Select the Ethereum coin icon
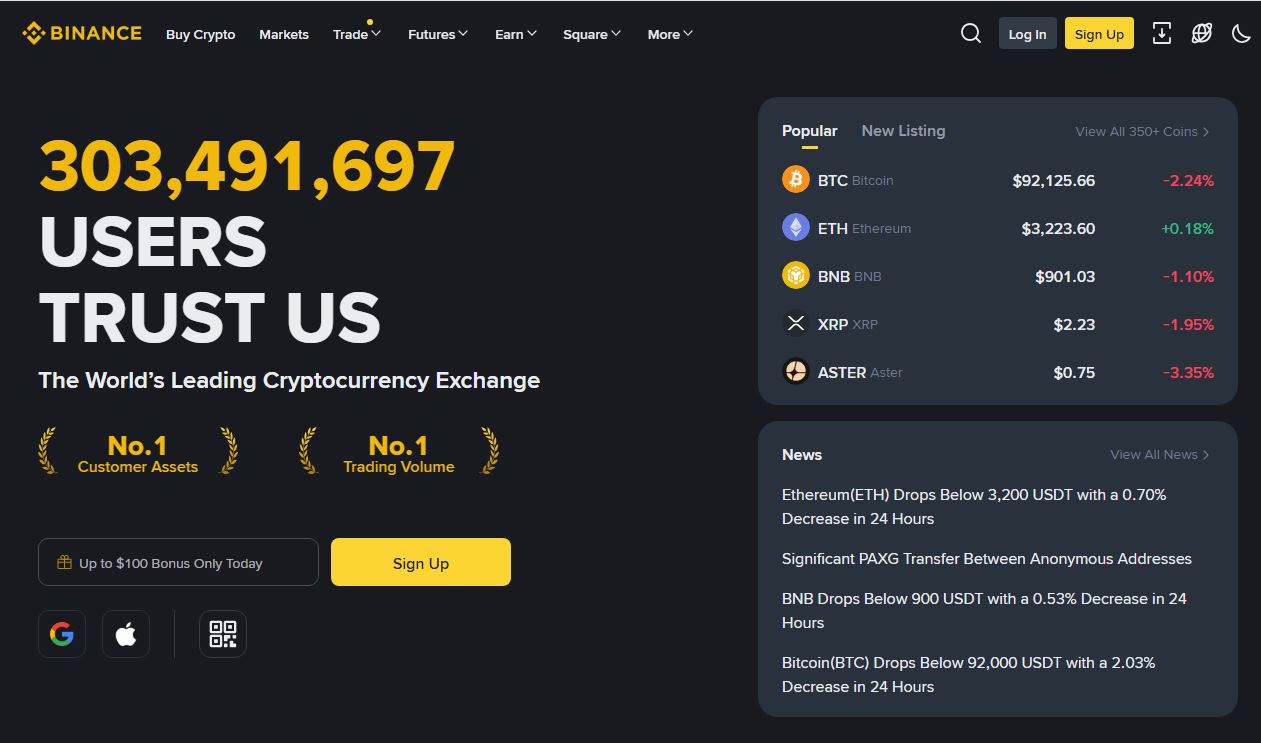This screenshot has height=743, width=1261. click(x=796, y=228)
